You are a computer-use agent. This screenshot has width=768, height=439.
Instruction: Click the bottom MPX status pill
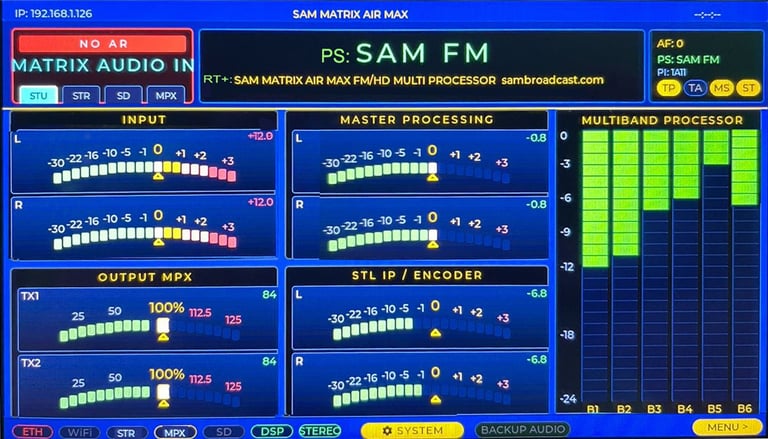coord(175,432)
